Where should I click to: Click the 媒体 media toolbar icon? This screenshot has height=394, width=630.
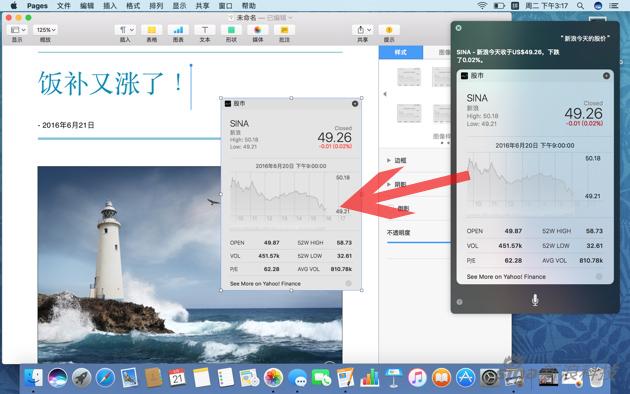258,30
